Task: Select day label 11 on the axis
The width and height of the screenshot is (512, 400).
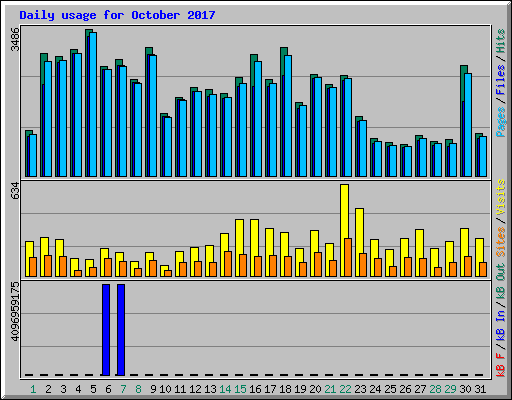Action: coord(180,389)
